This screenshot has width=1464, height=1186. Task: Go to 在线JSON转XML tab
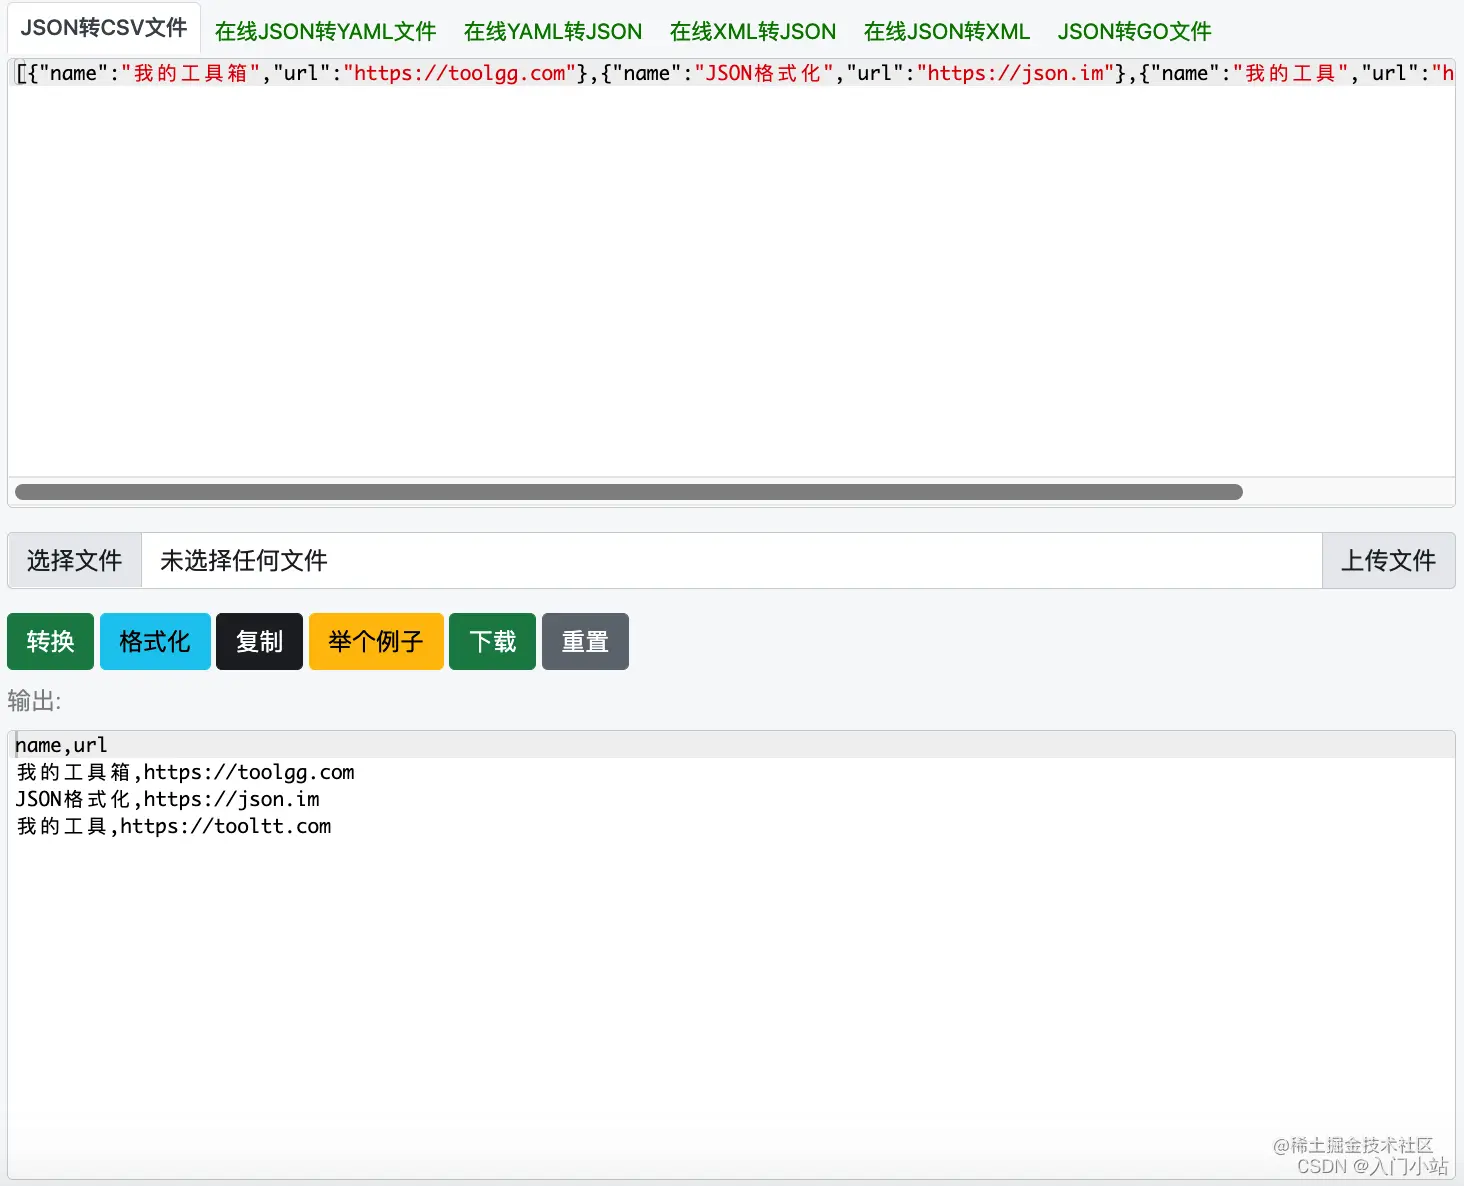(x=947, y=31)
